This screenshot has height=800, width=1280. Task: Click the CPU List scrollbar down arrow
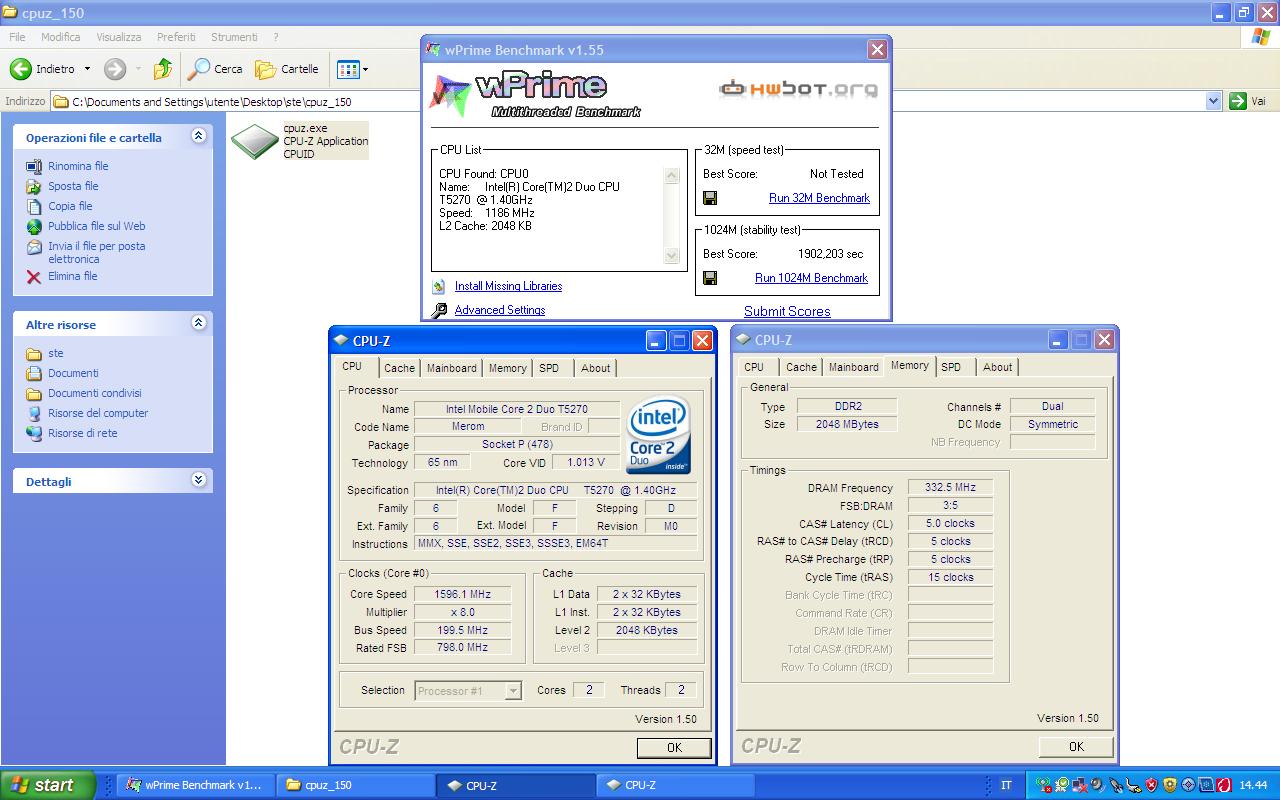(672, 256)
